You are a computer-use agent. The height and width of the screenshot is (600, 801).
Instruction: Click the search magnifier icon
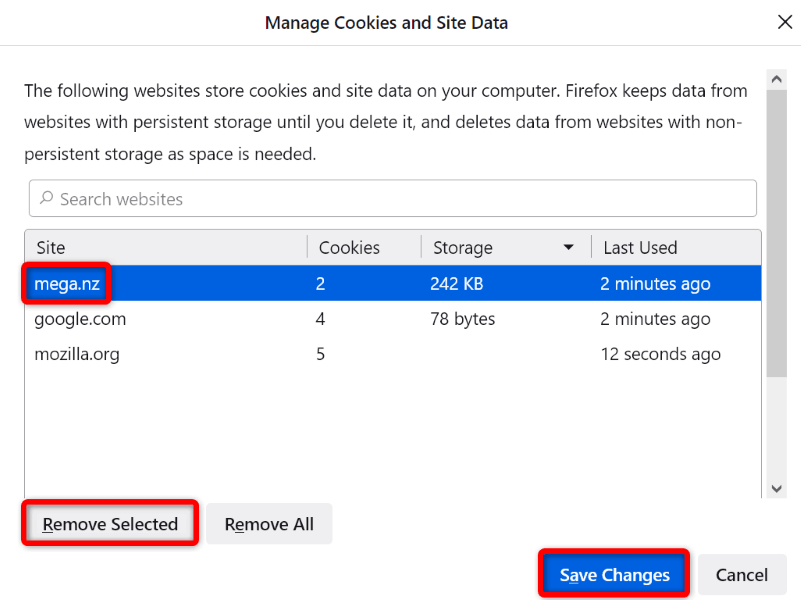46,199
